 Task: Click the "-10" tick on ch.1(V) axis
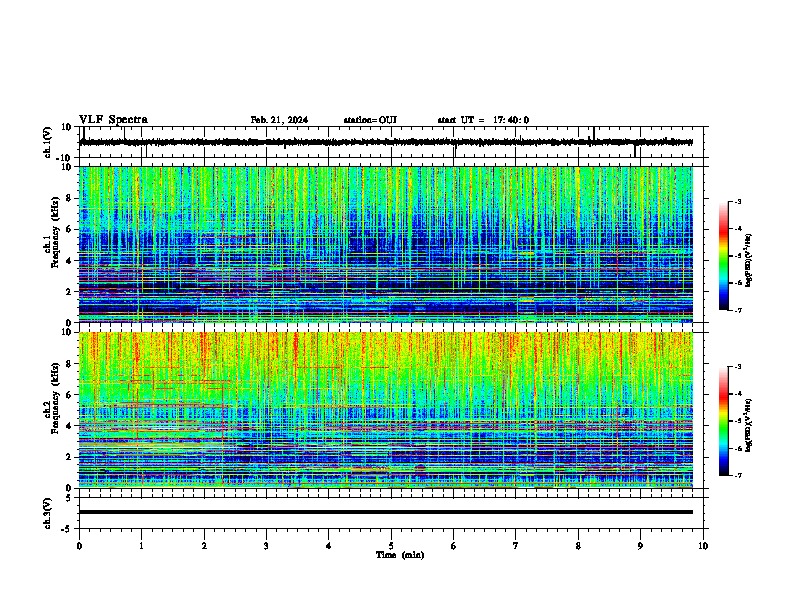[64, 158]
